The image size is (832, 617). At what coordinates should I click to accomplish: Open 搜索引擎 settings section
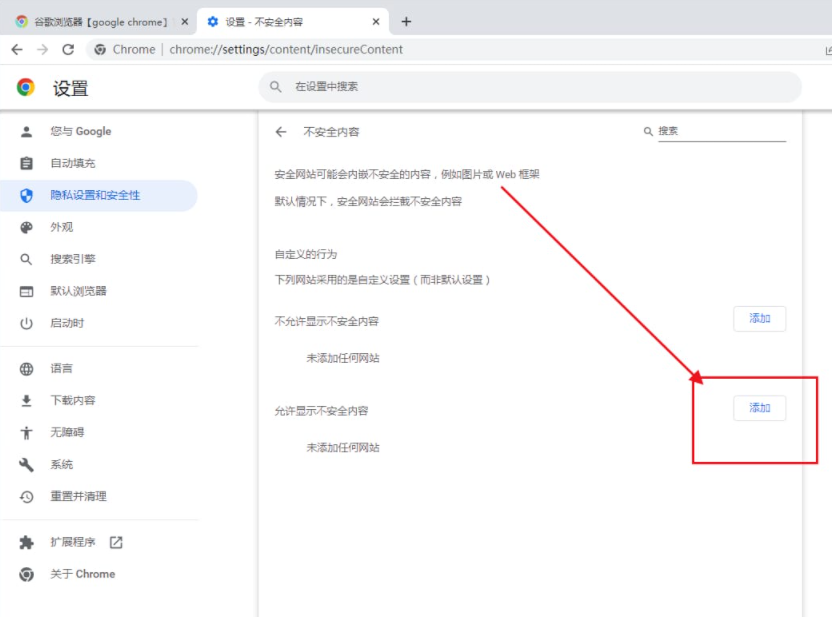coord(99,259)
